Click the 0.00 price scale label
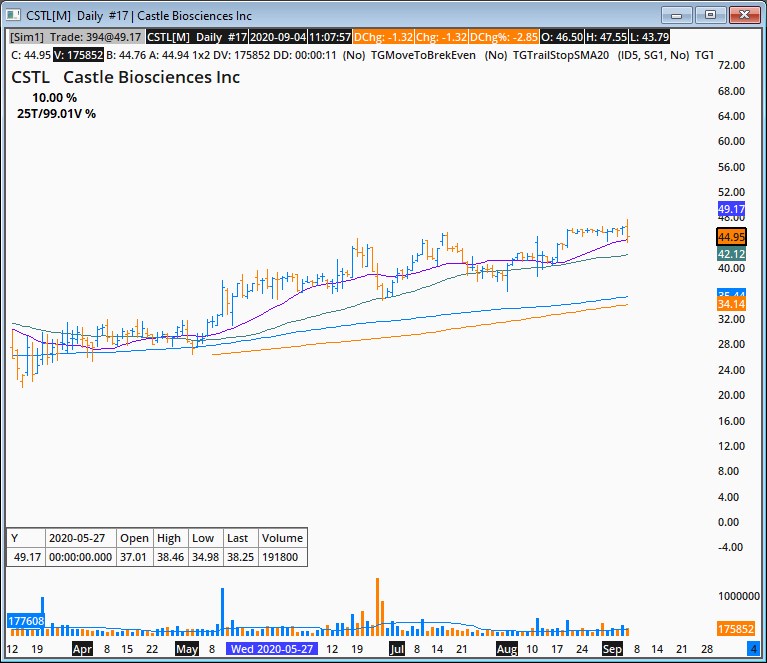Image resolution: width=767 pixels, height=663 pixels. click(x=728, y=522)
